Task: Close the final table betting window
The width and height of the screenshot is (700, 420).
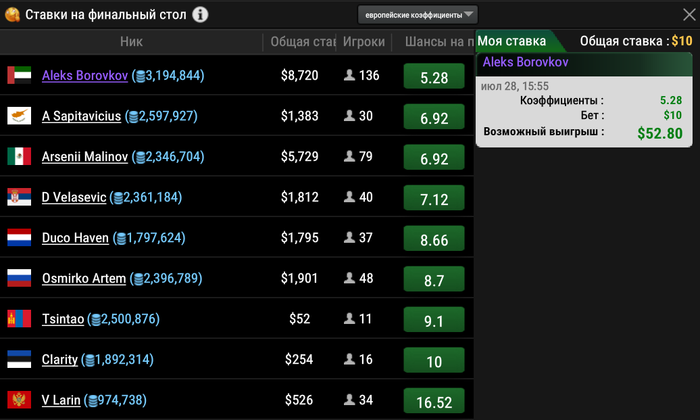Action: coord(689,15)
